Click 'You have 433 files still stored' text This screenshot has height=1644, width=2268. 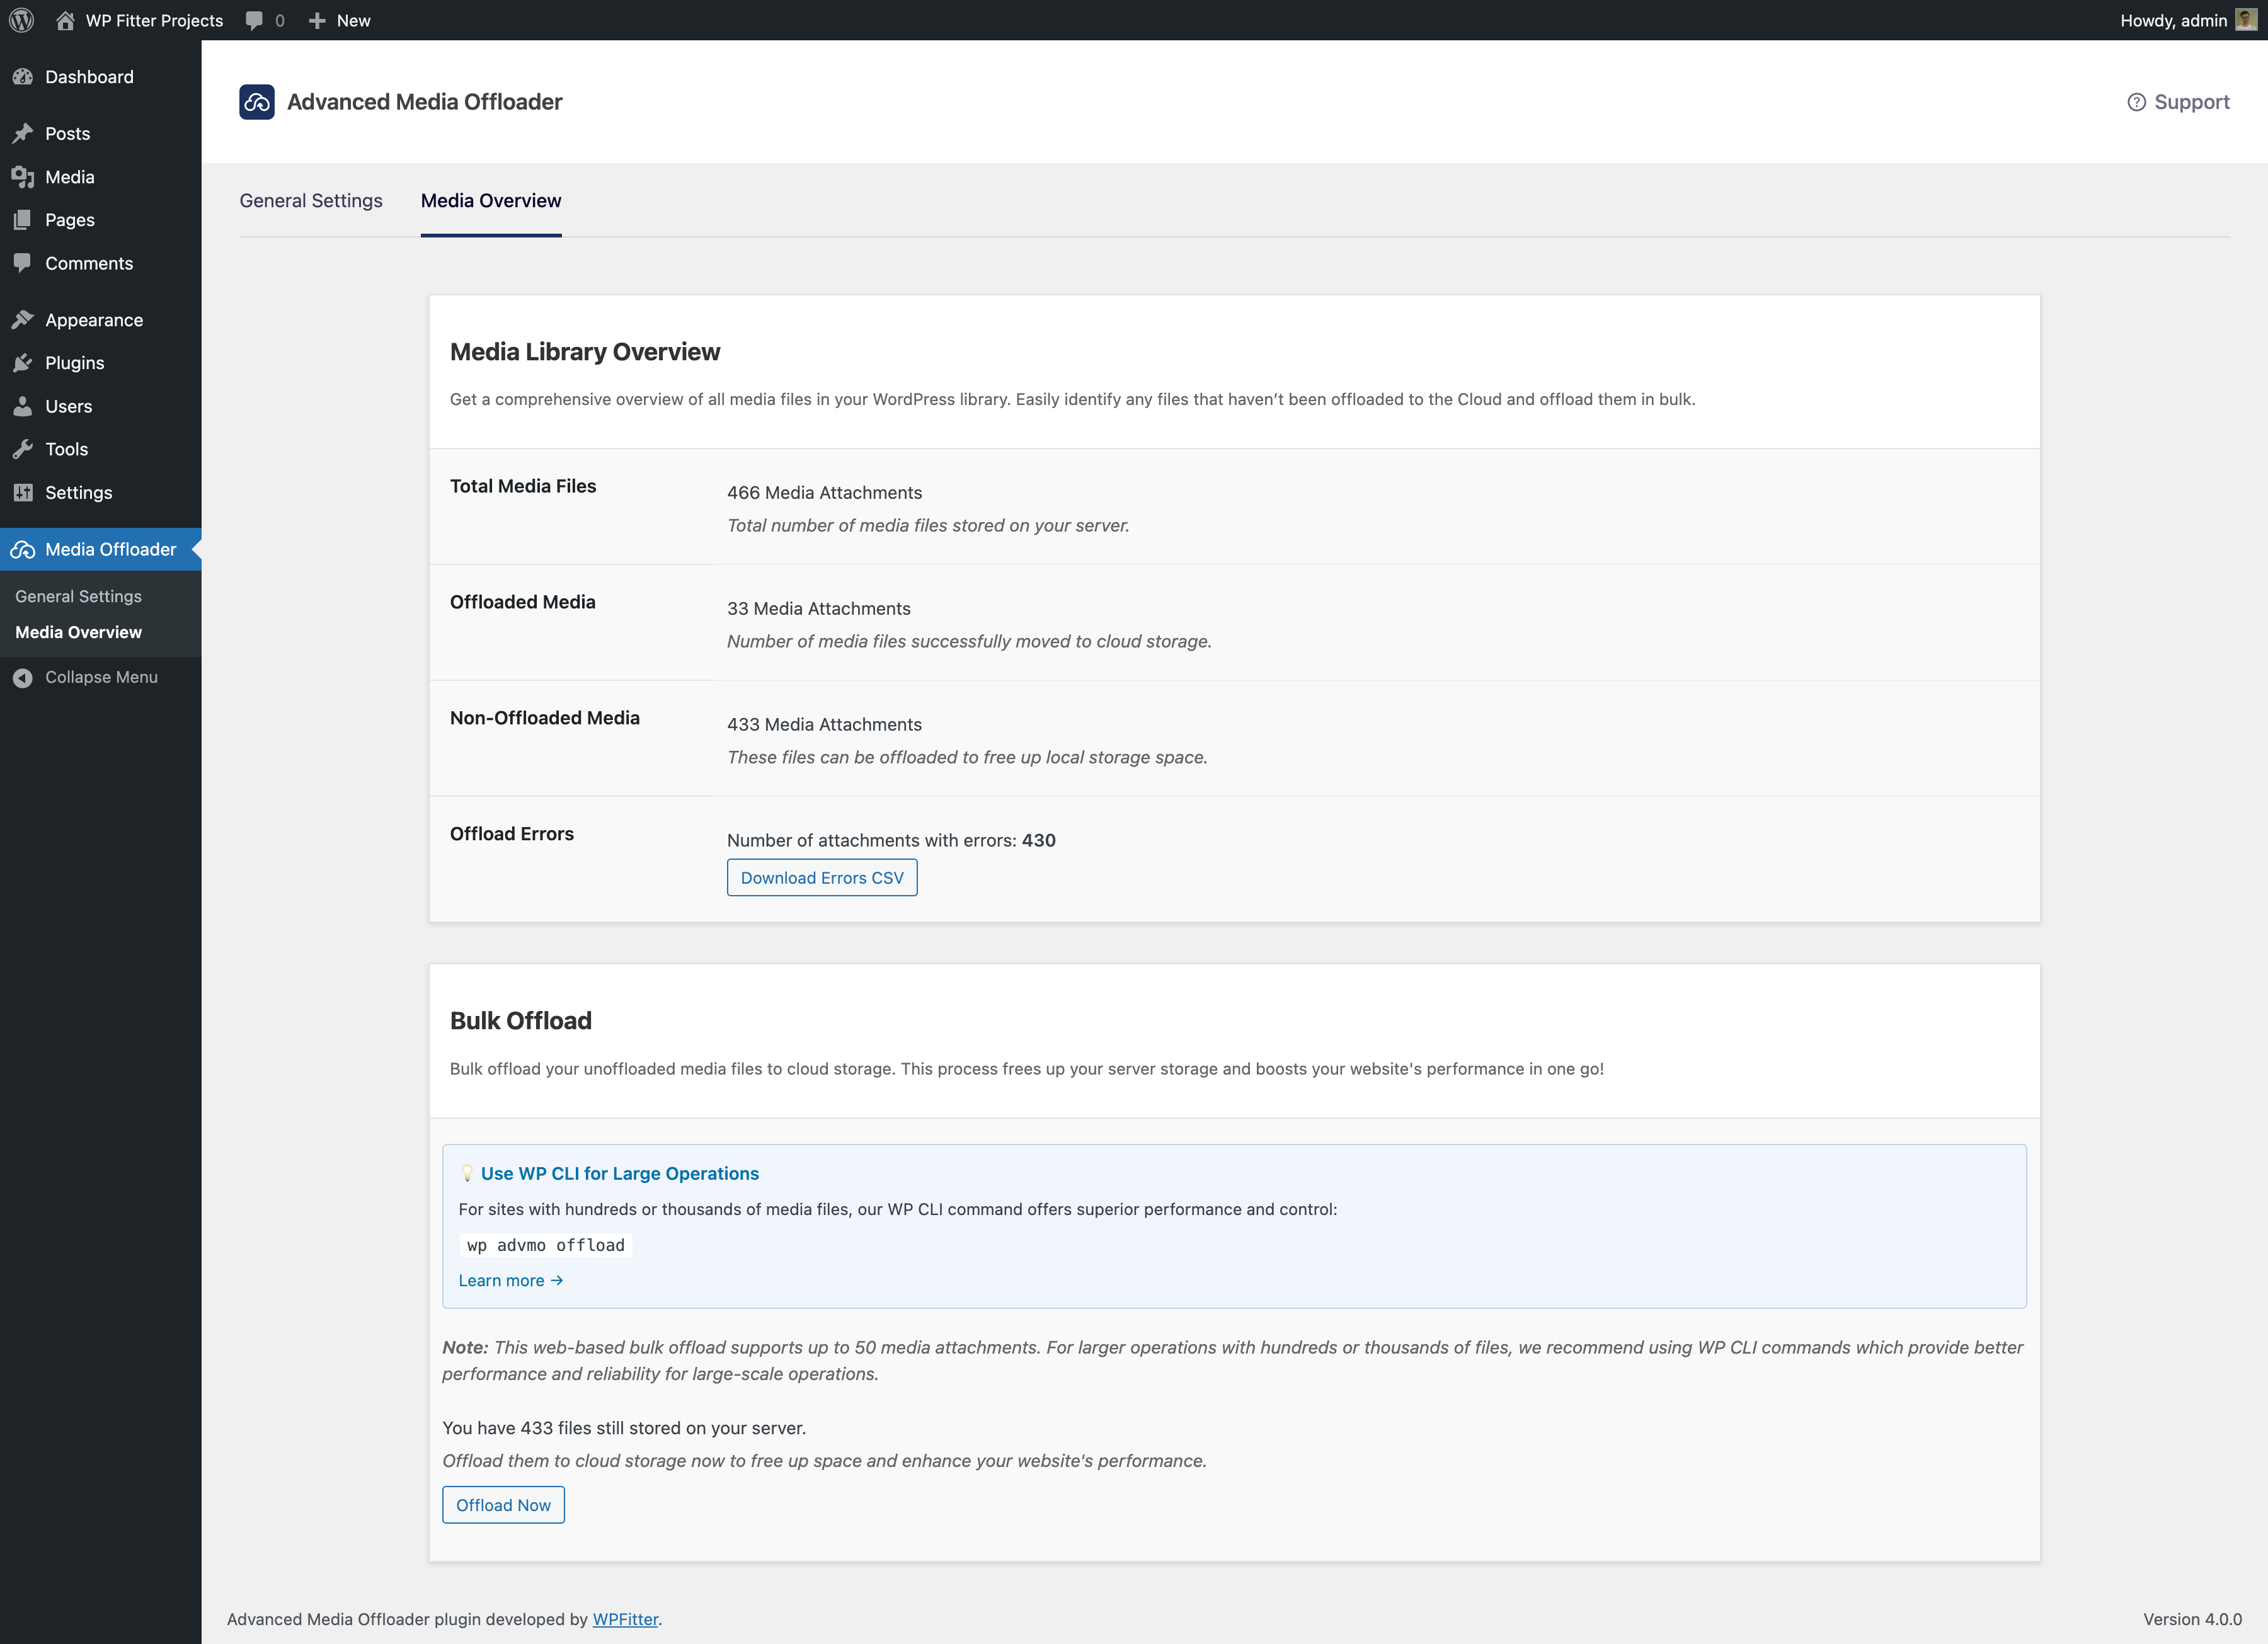click(x=623, y=1428)
